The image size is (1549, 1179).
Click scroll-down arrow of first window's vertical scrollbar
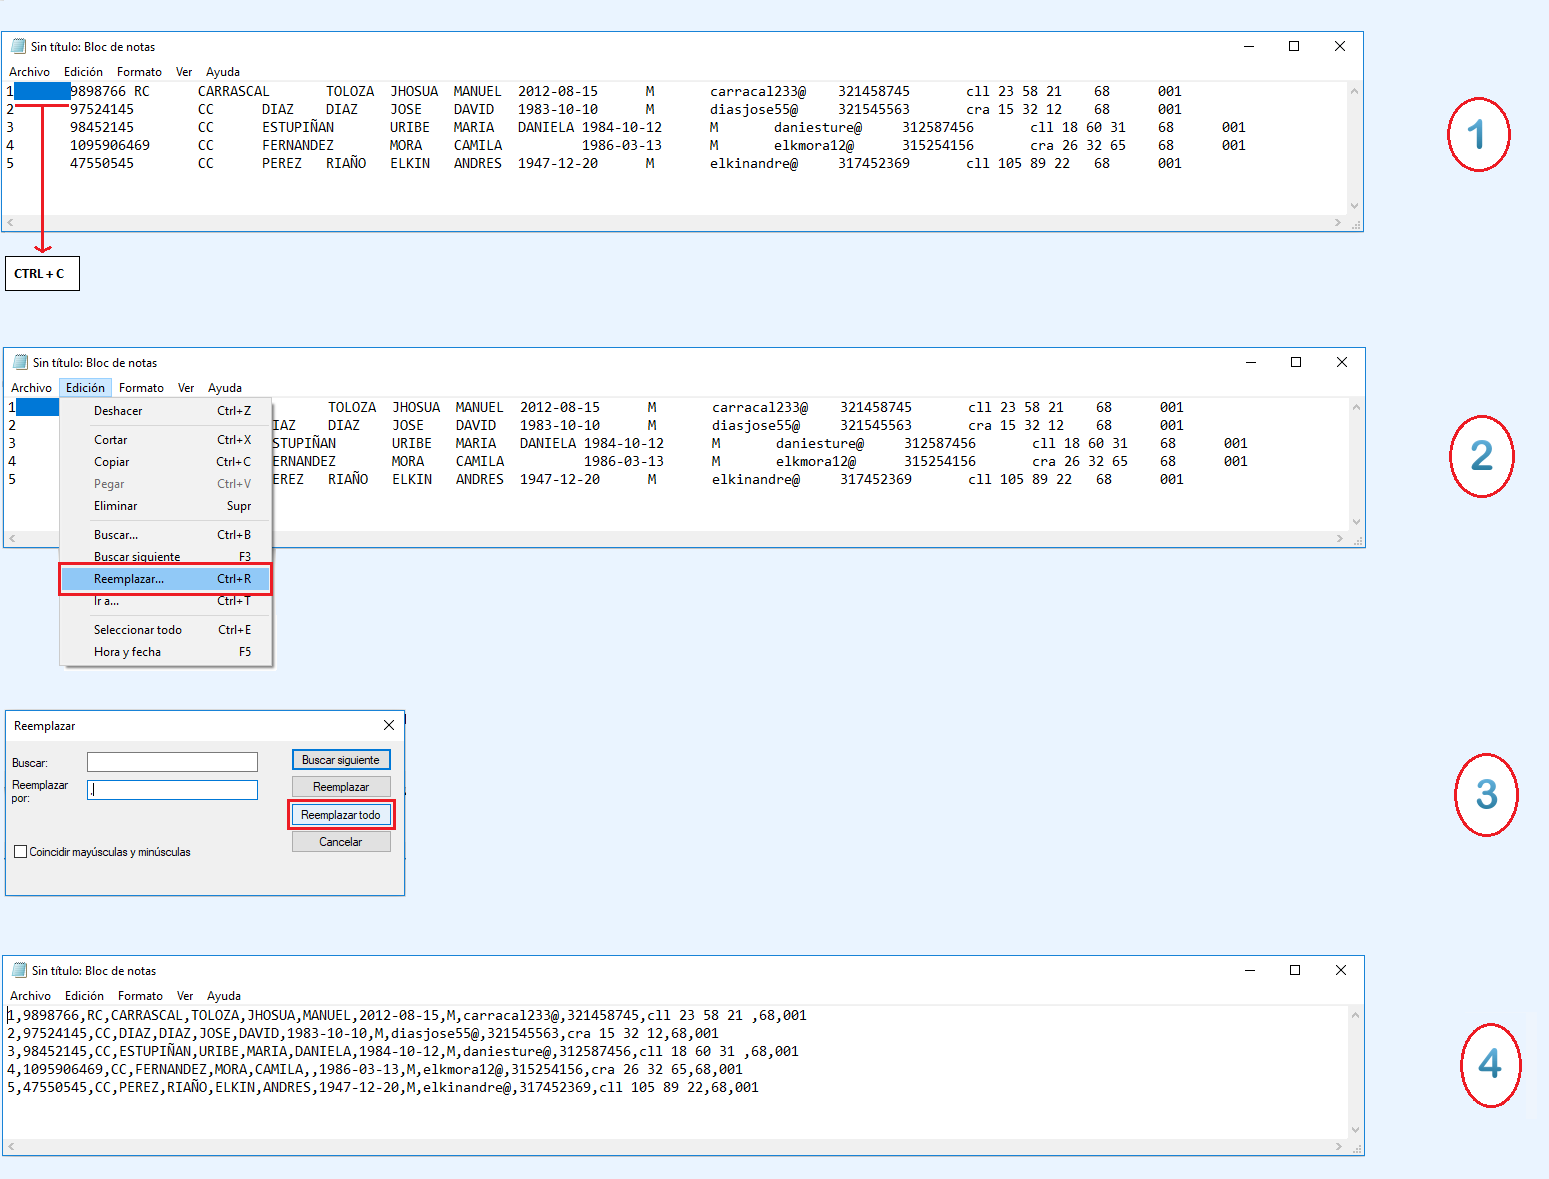point(1354,206)
